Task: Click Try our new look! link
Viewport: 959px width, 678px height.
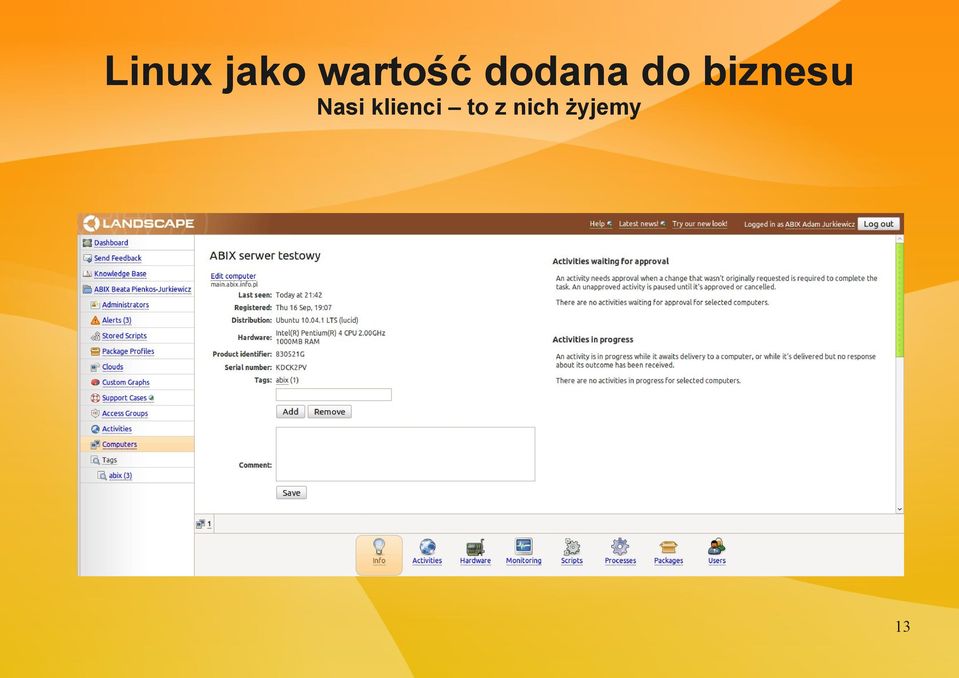Action: click(700, 224)
